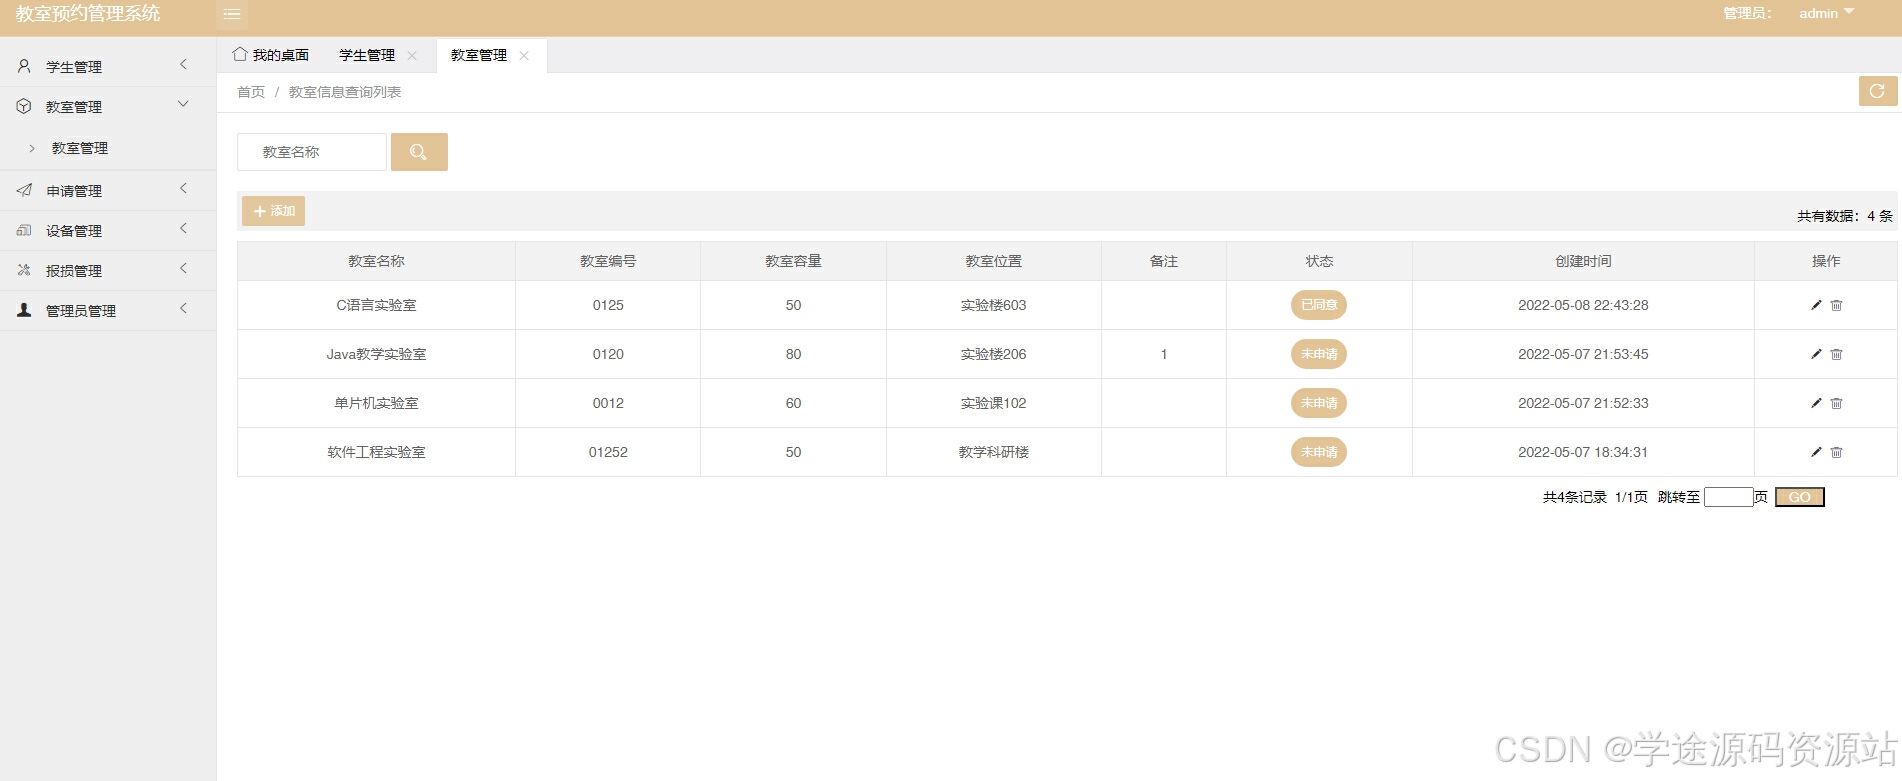Click the 软件工程实验室 name cell

tap(376, 452)
